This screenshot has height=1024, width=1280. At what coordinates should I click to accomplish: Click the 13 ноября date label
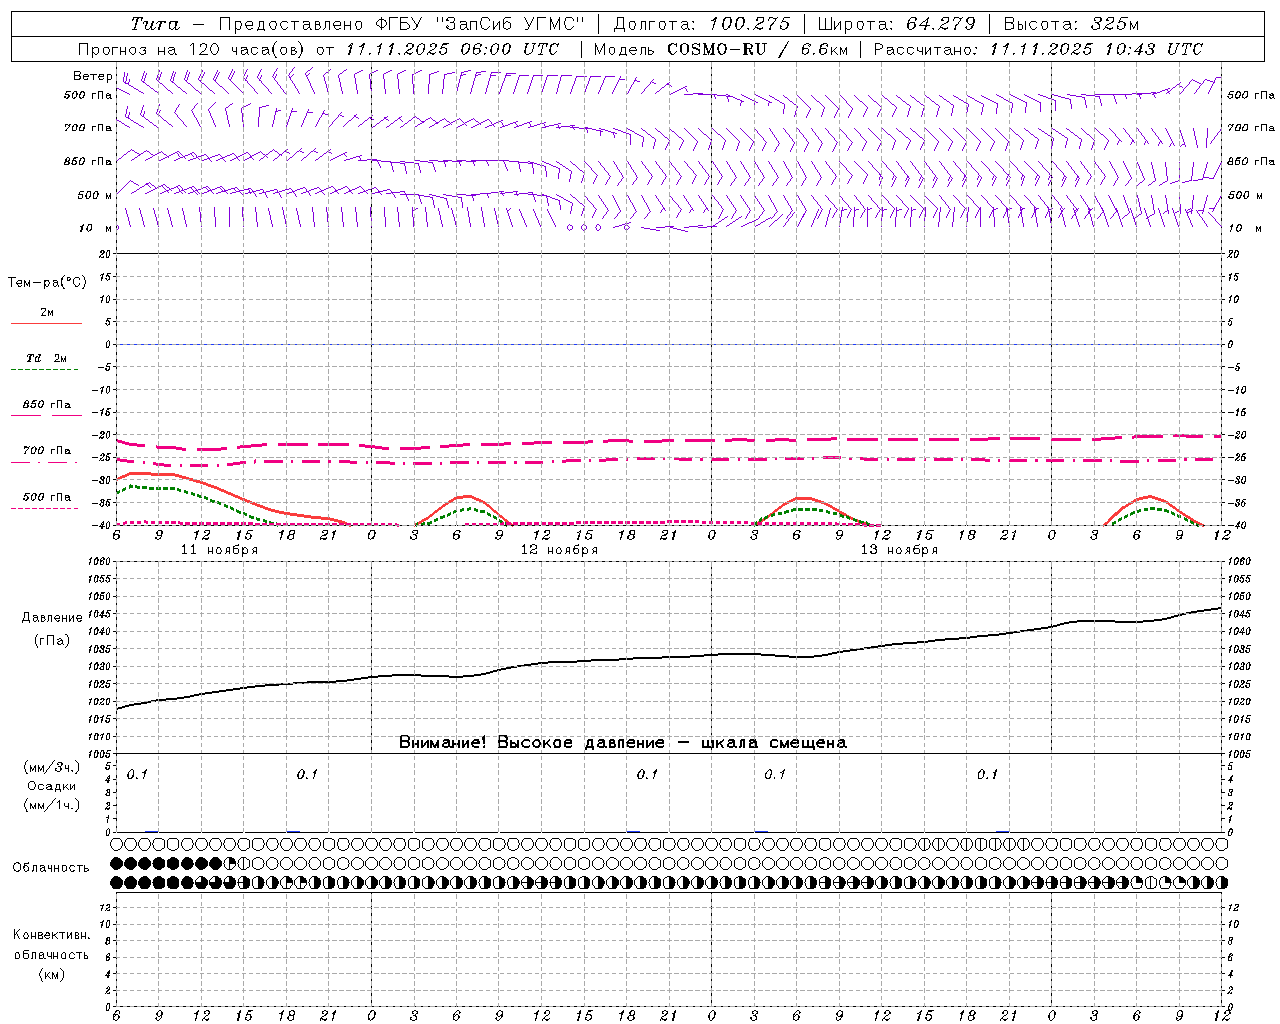[899, 550]
